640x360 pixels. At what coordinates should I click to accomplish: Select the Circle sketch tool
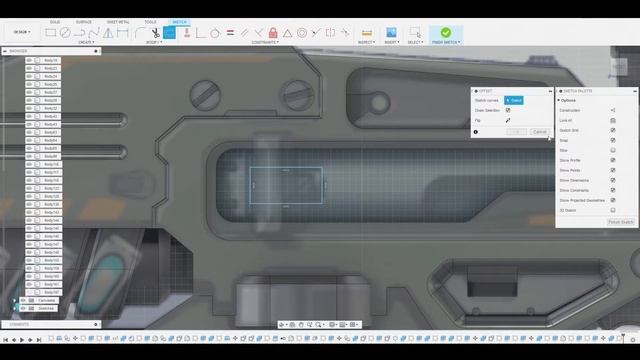pyautogui.click(x=65, y=33)
